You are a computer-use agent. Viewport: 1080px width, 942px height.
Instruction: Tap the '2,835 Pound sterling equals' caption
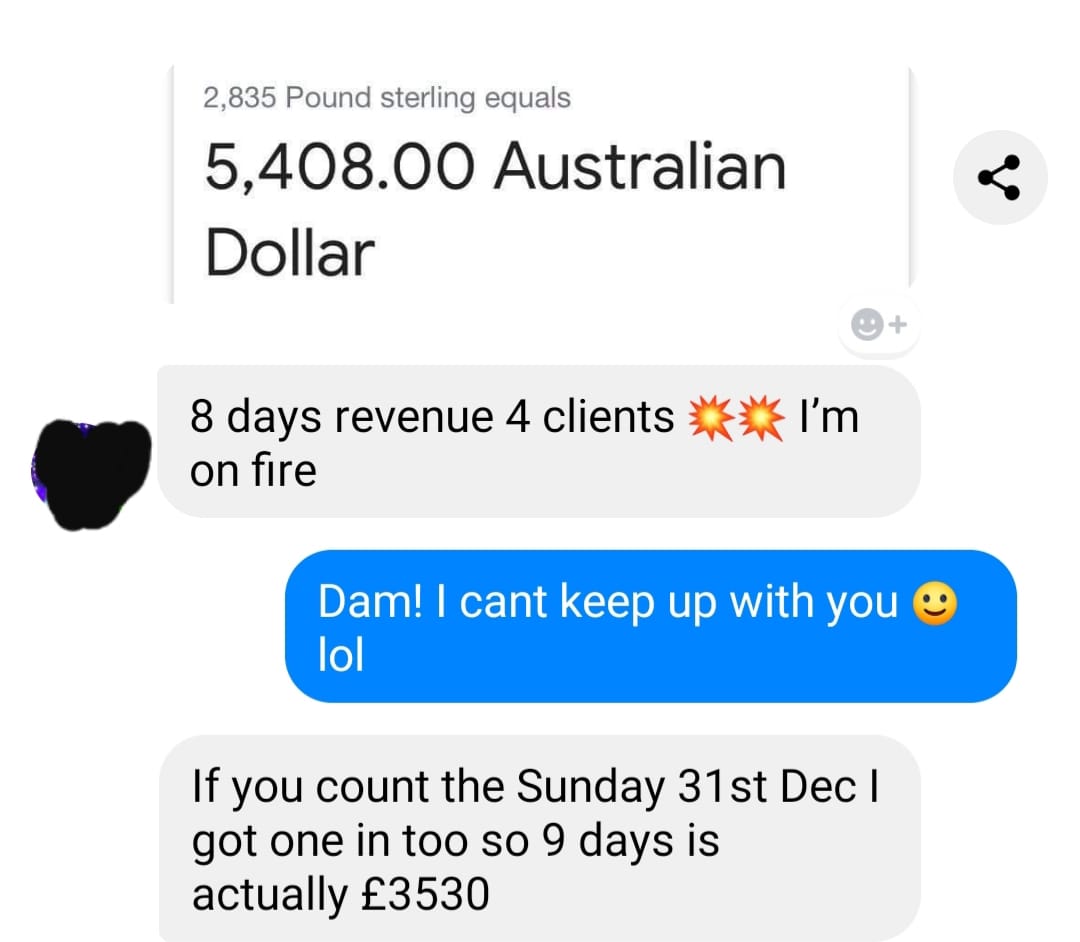[386, 97]
